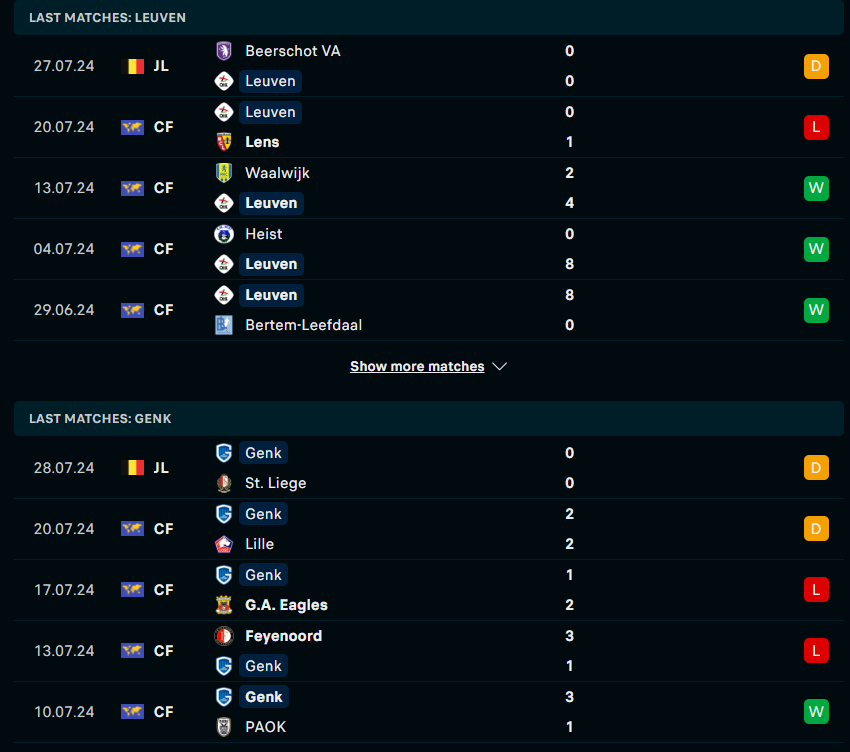Click Genk name in PAOK match
This screenshot has width=850, height=752.
pos(263,697)
